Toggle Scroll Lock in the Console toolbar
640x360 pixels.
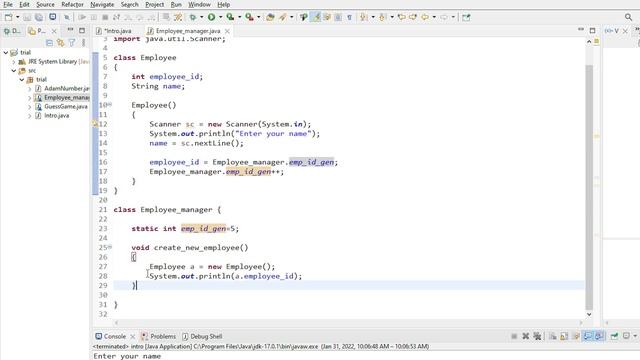tap(564, 336)
